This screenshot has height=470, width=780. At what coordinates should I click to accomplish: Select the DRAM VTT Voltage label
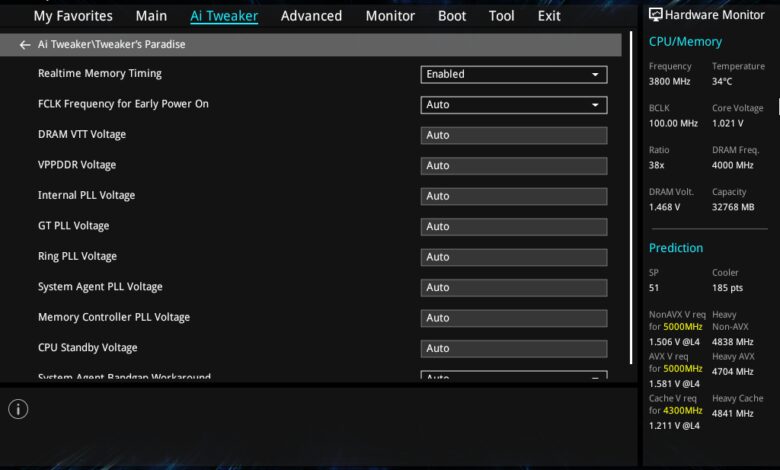82,134
